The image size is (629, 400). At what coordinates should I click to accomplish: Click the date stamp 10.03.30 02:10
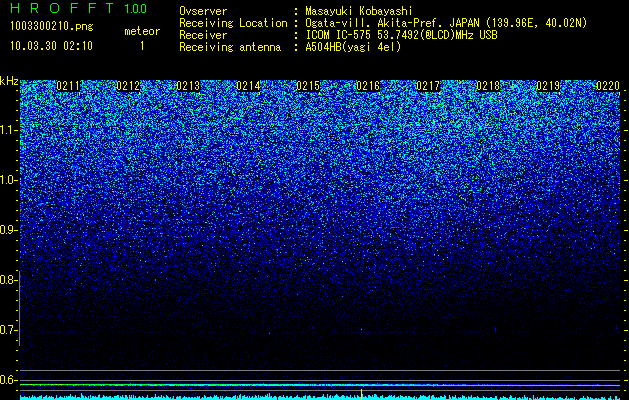point(51,46)
